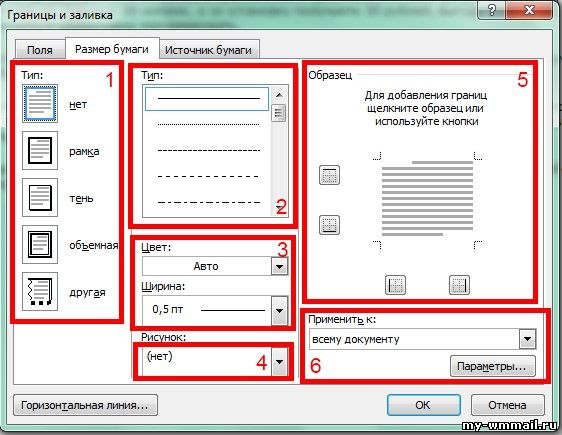Viewport: 562px width, 435px height.
Task: Select the dash-dot line style
Action: point(208,202)
